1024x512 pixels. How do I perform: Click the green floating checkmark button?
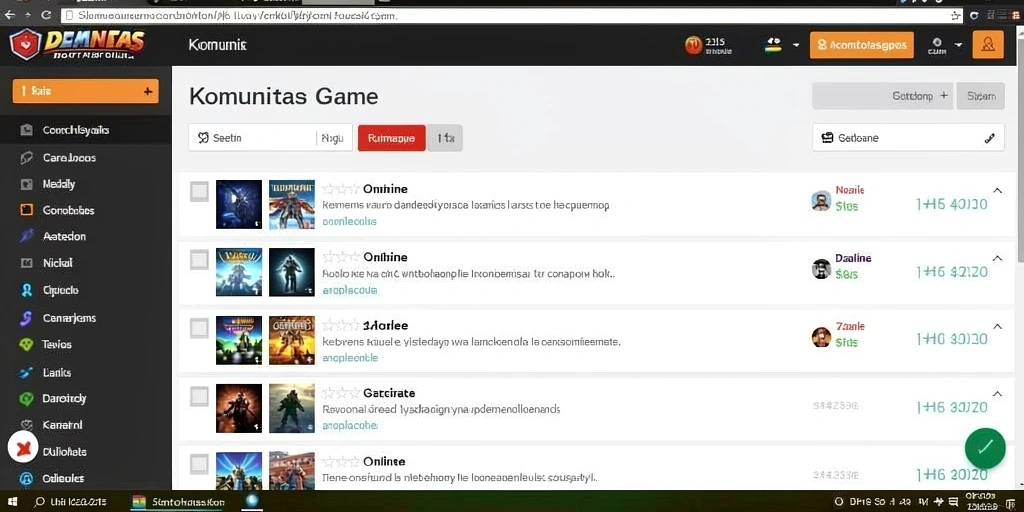tap(985, 448)
